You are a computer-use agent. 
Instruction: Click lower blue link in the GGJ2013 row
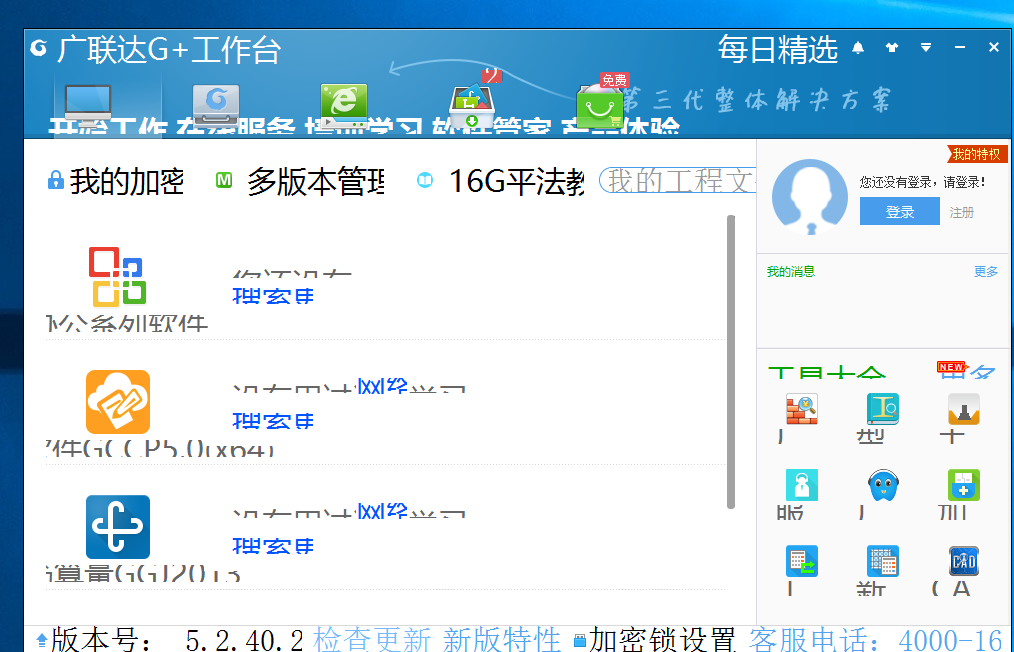273,546
